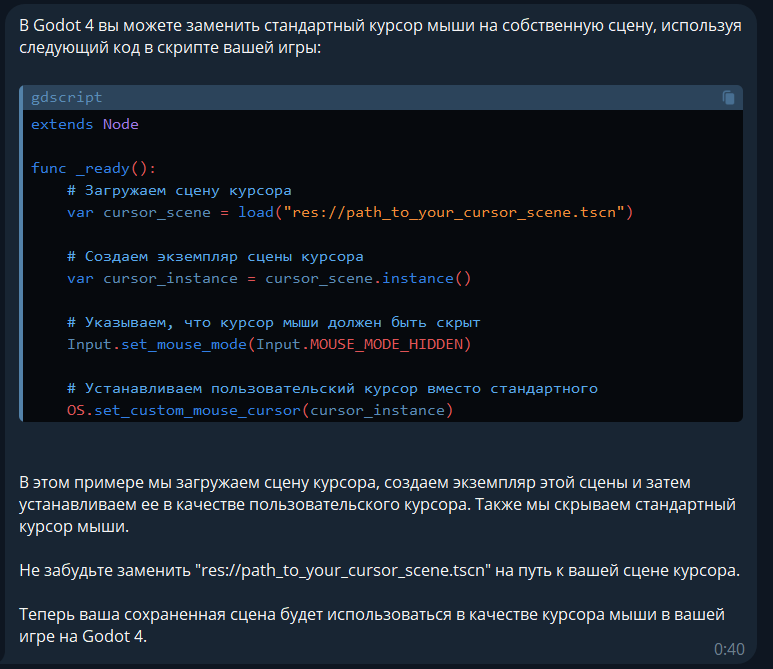773x669 pixels.
Task: Click the 'OS.set_custom_mouse_cursor' line
Action: (260, 410)
